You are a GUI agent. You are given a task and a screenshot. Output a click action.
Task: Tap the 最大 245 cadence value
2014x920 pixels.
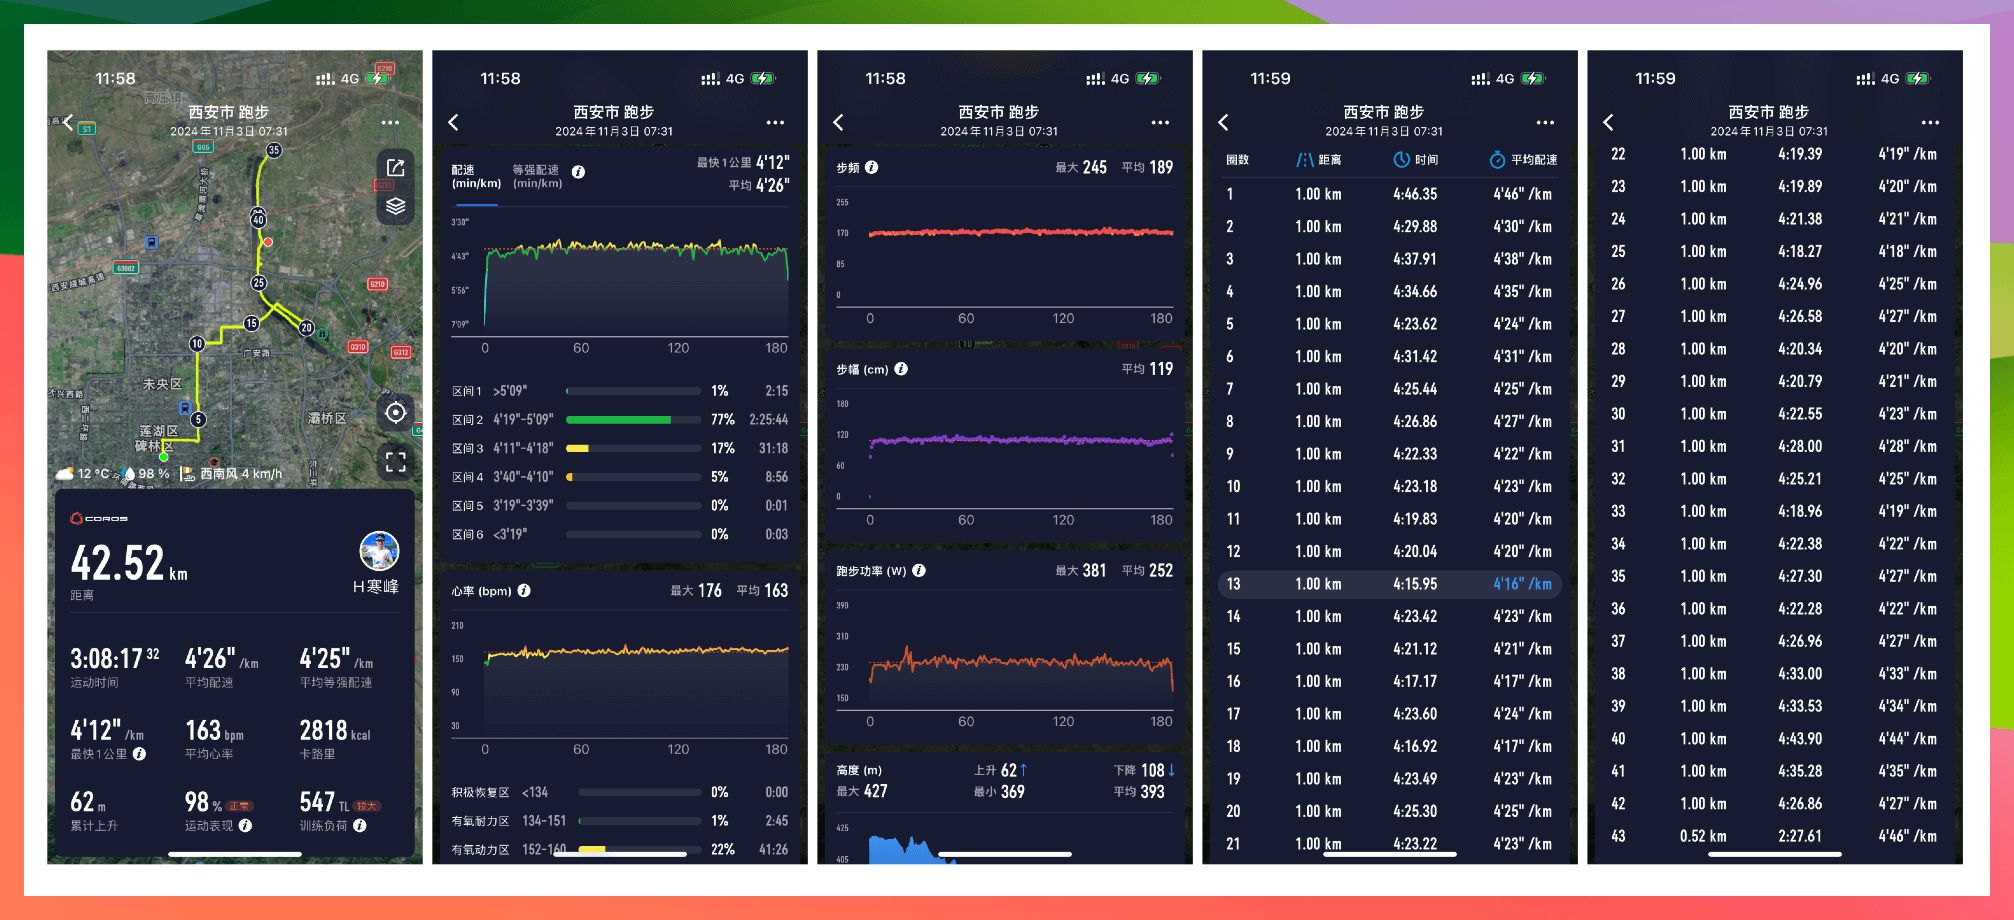tap(1081, 167)
